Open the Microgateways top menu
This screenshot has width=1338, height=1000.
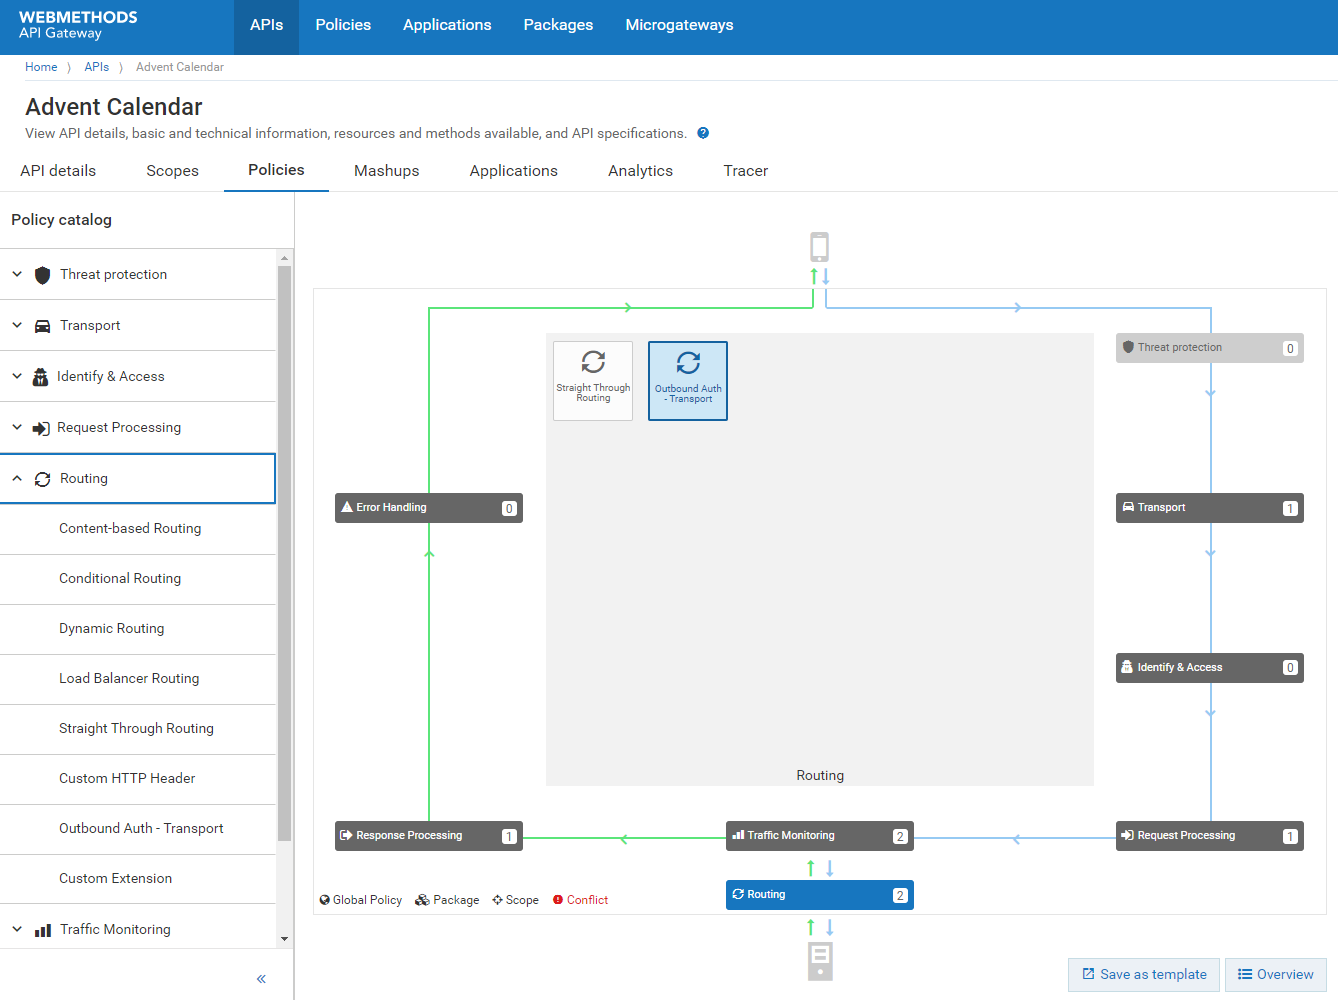679,25
